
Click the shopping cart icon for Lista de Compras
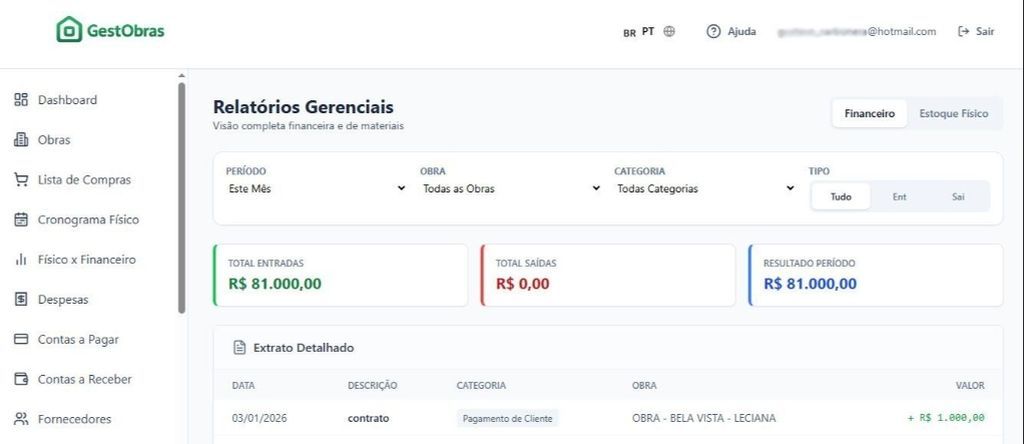[20, 180]
